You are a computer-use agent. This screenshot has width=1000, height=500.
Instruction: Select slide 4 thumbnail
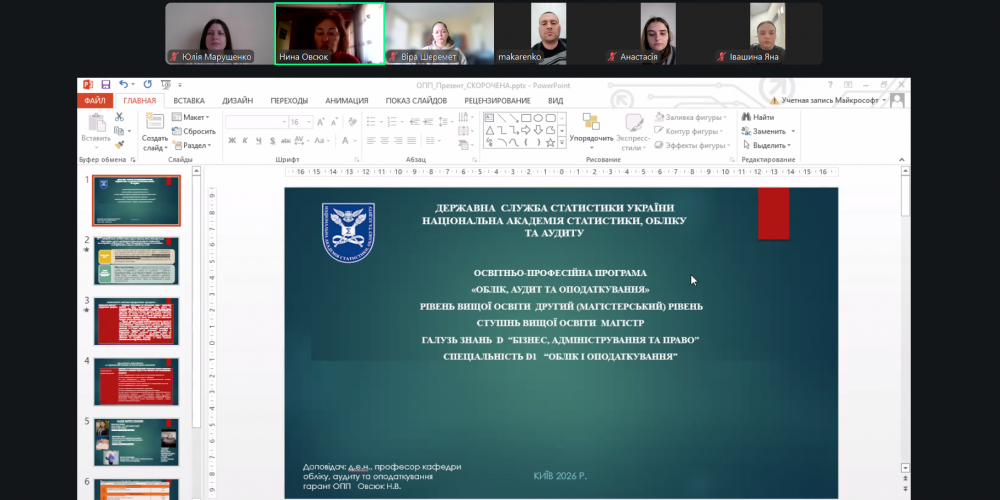(136, 382)
